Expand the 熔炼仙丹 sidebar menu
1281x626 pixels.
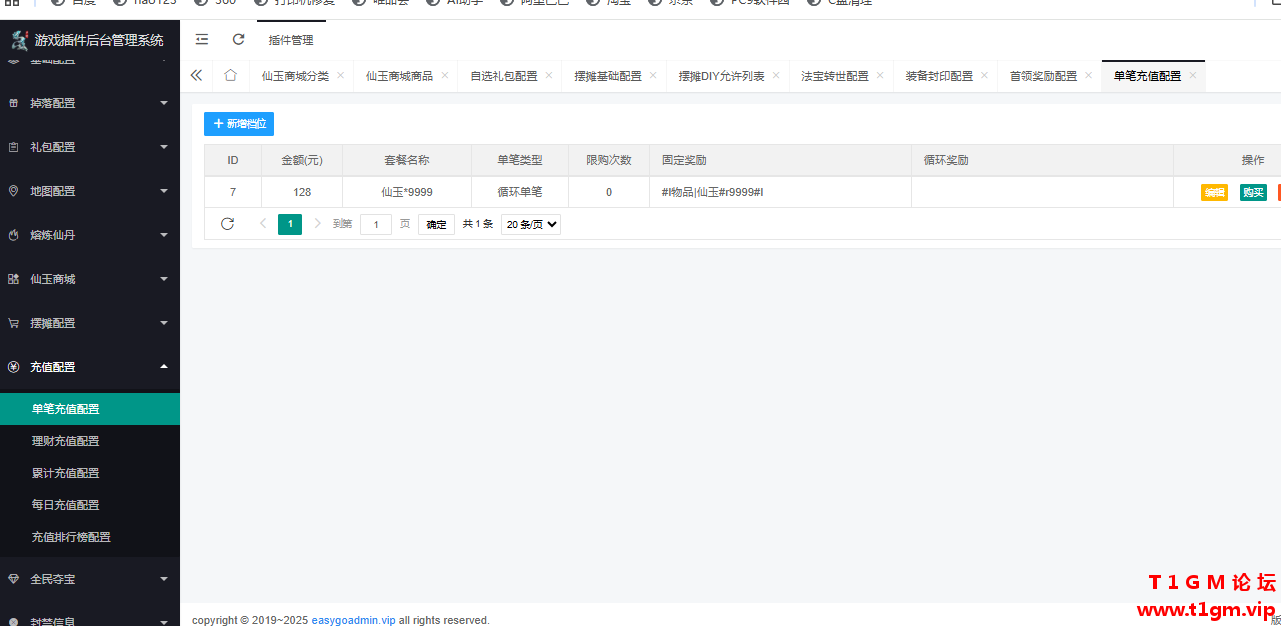(164, 235)
